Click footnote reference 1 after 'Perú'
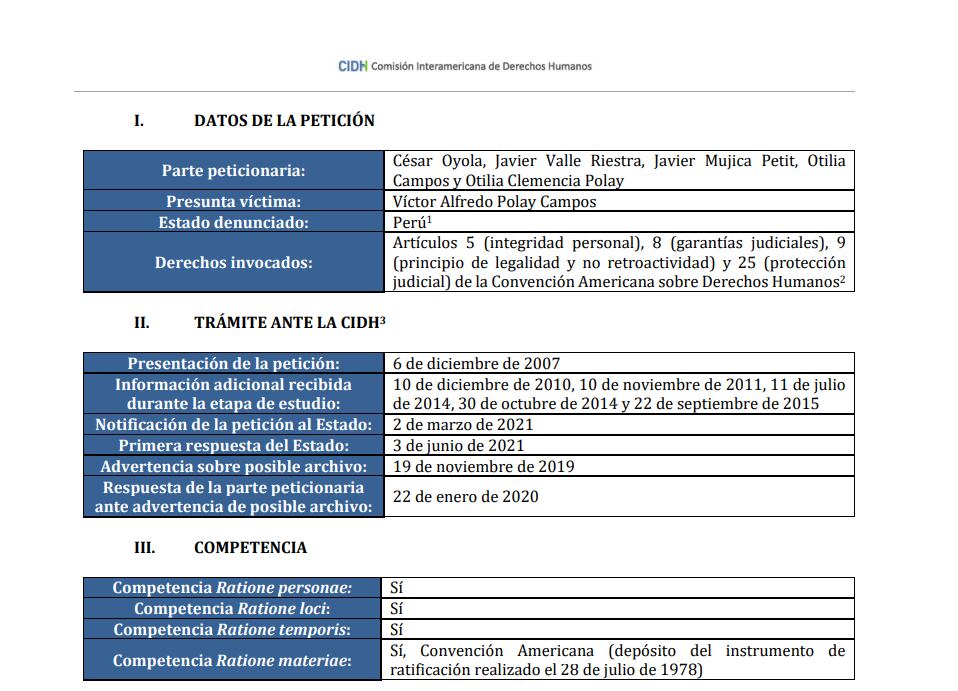Screen dimensions: 958x691 pyautogui.click(x=429, y=219)
